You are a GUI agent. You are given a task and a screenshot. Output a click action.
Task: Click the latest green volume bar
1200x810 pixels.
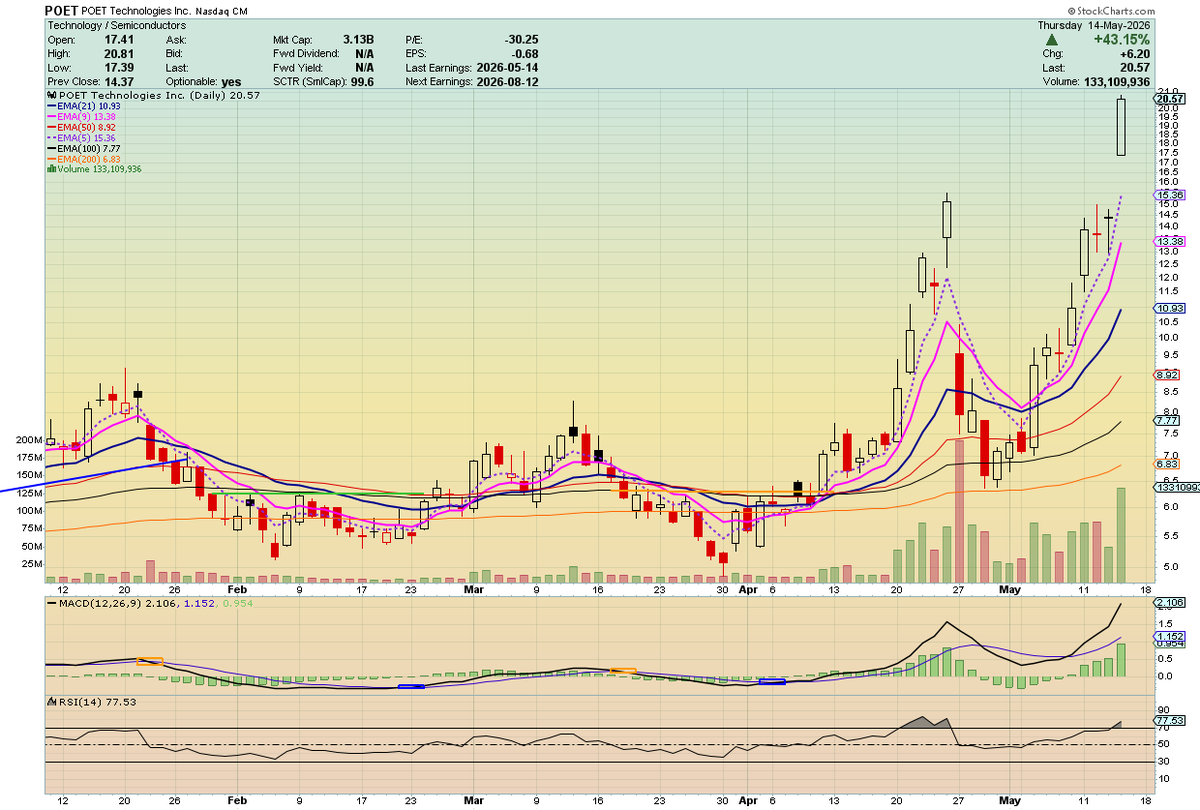[1122, 535]
